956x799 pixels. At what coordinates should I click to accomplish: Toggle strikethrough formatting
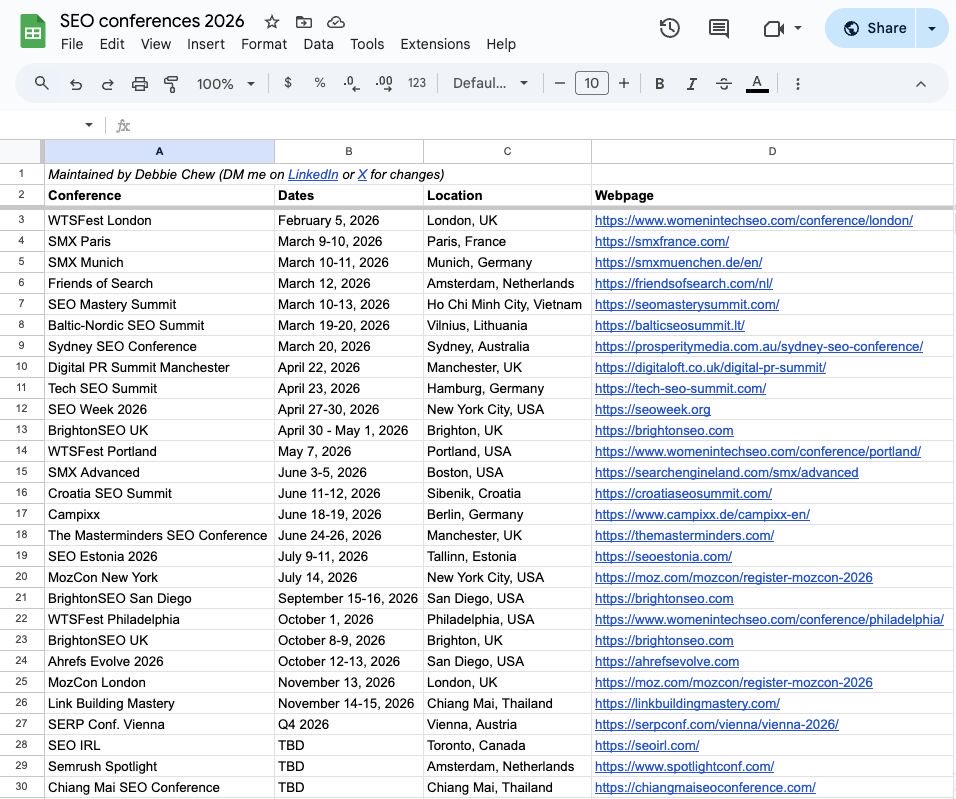724,84
